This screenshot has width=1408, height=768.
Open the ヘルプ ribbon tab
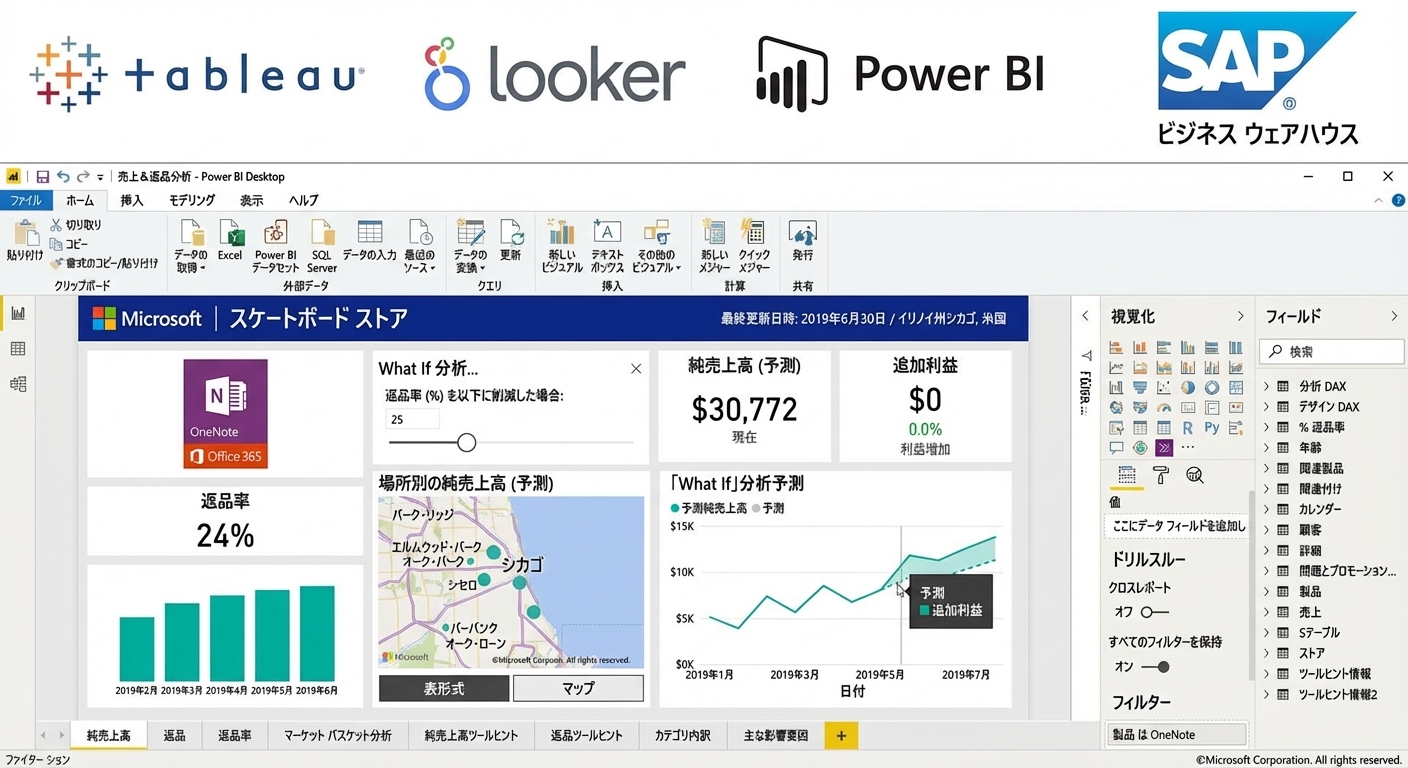(x=304, y=200)
